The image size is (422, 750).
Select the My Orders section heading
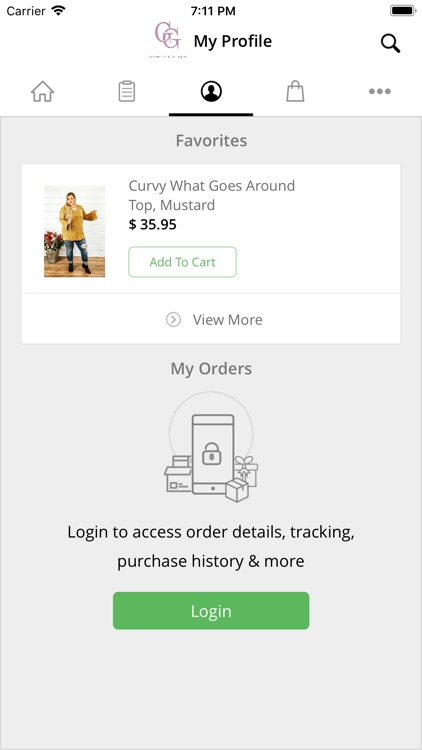pyautogui.click(x=211, y=369)
